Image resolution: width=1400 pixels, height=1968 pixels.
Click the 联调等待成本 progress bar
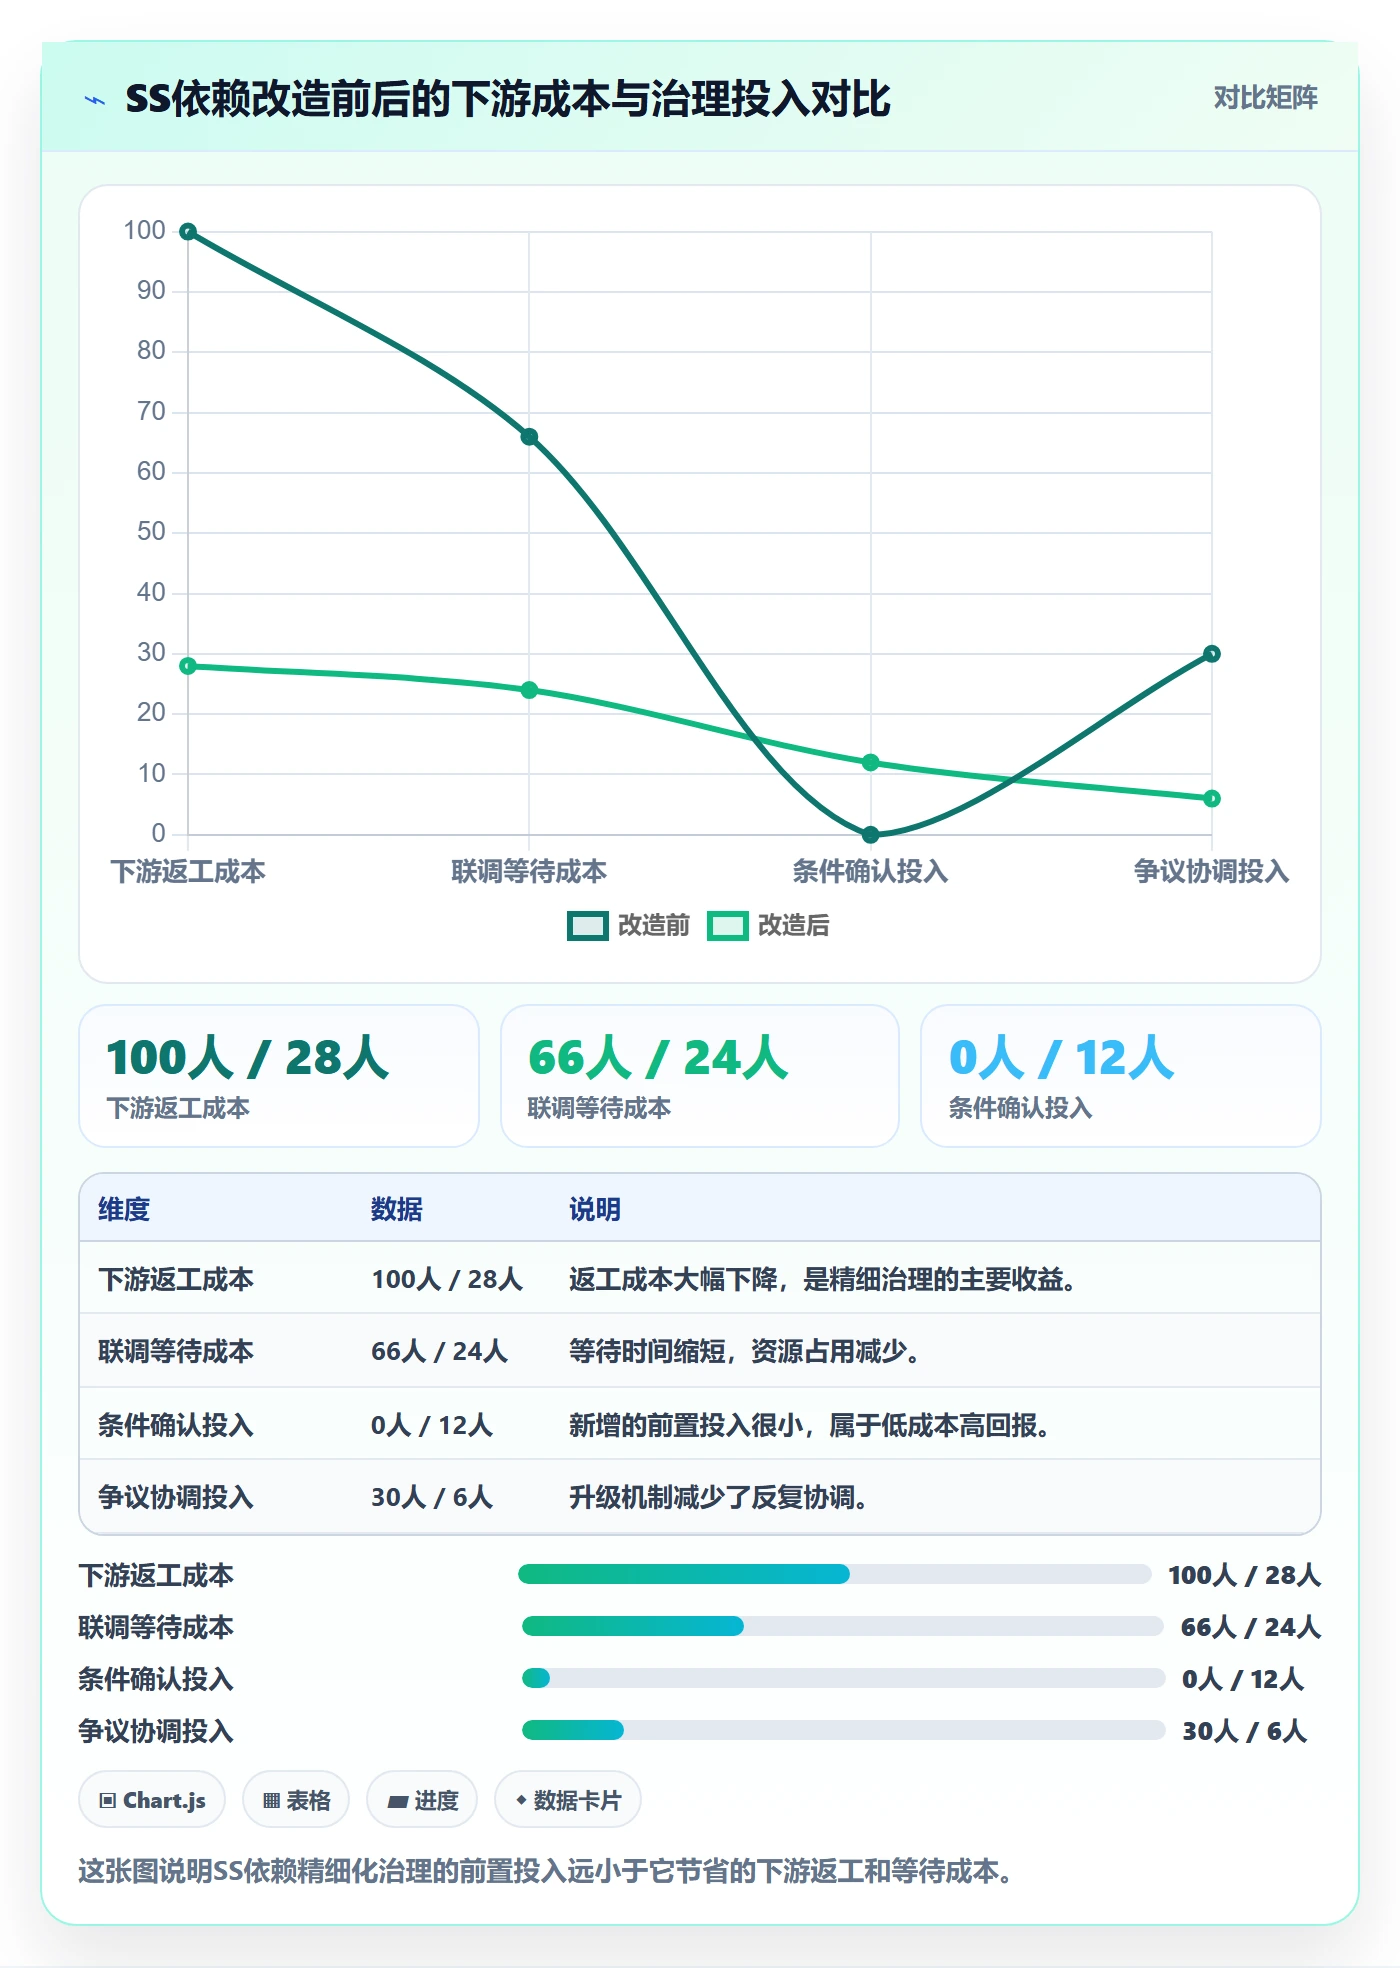point(842,1626)
